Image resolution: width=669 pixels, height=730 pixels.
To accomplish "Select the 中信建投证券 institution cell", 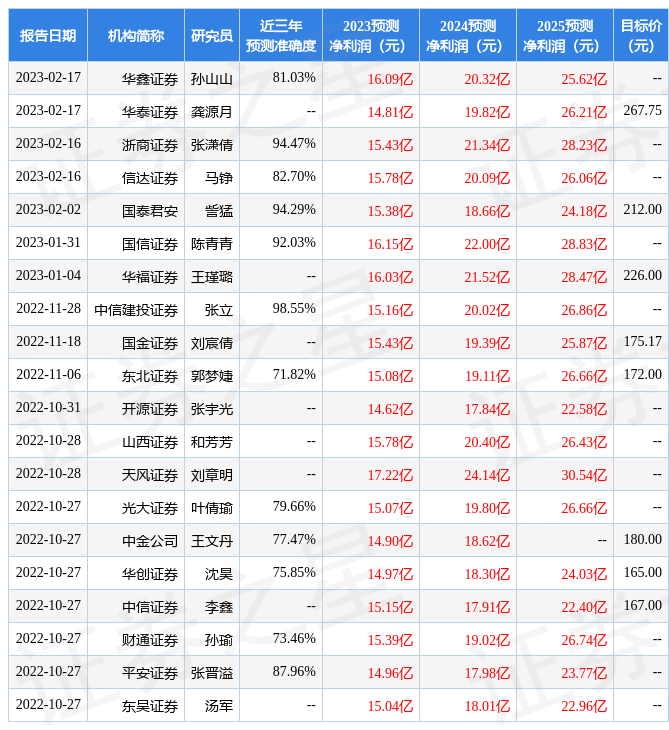I will click(x=136, y=310).
